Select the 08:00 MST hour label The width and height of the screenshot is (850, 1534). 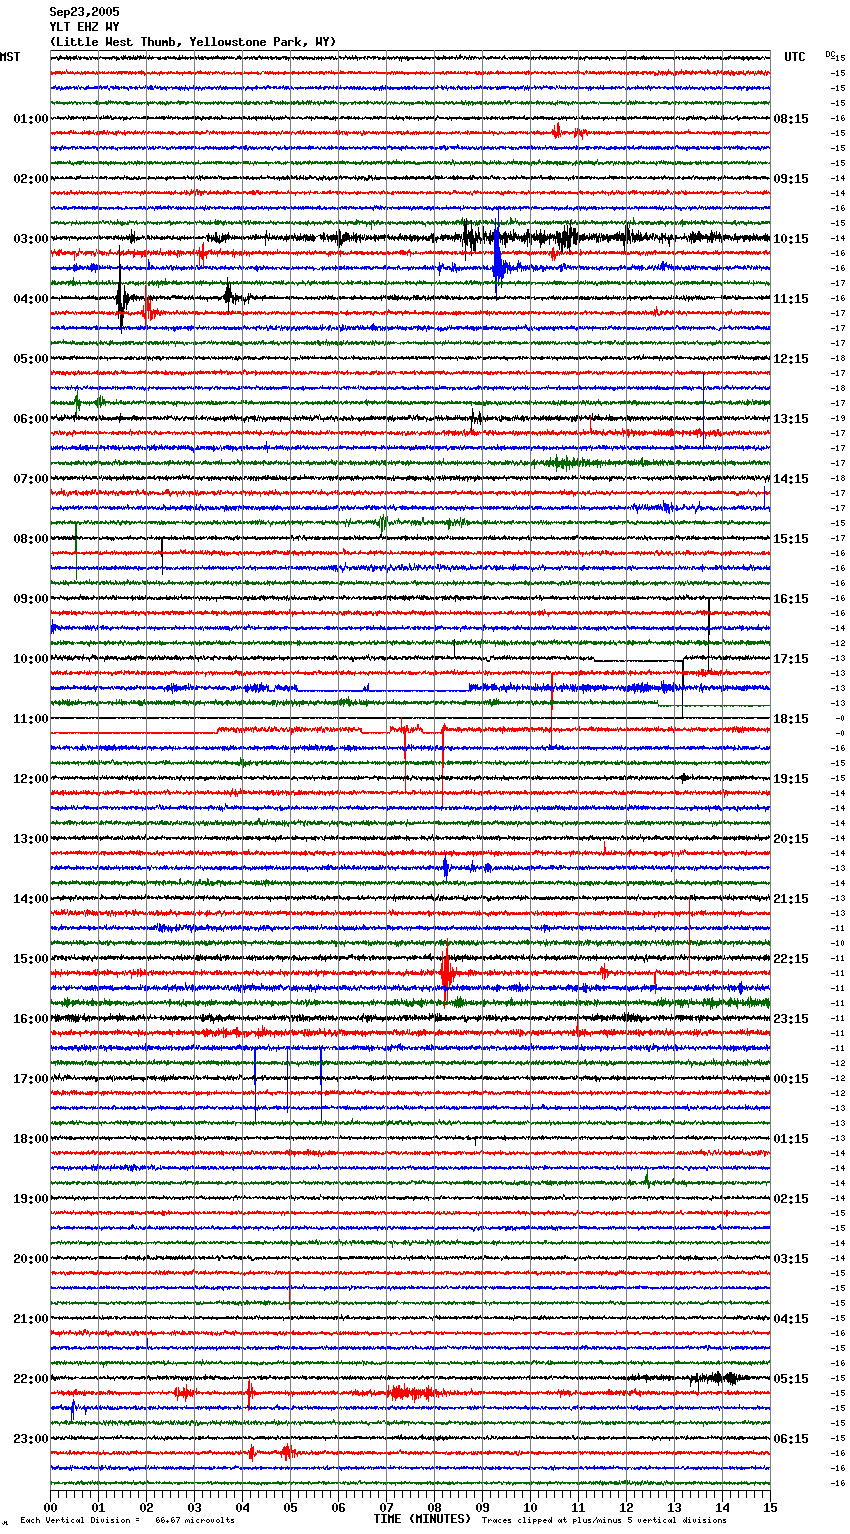click(x=31, y=539)
